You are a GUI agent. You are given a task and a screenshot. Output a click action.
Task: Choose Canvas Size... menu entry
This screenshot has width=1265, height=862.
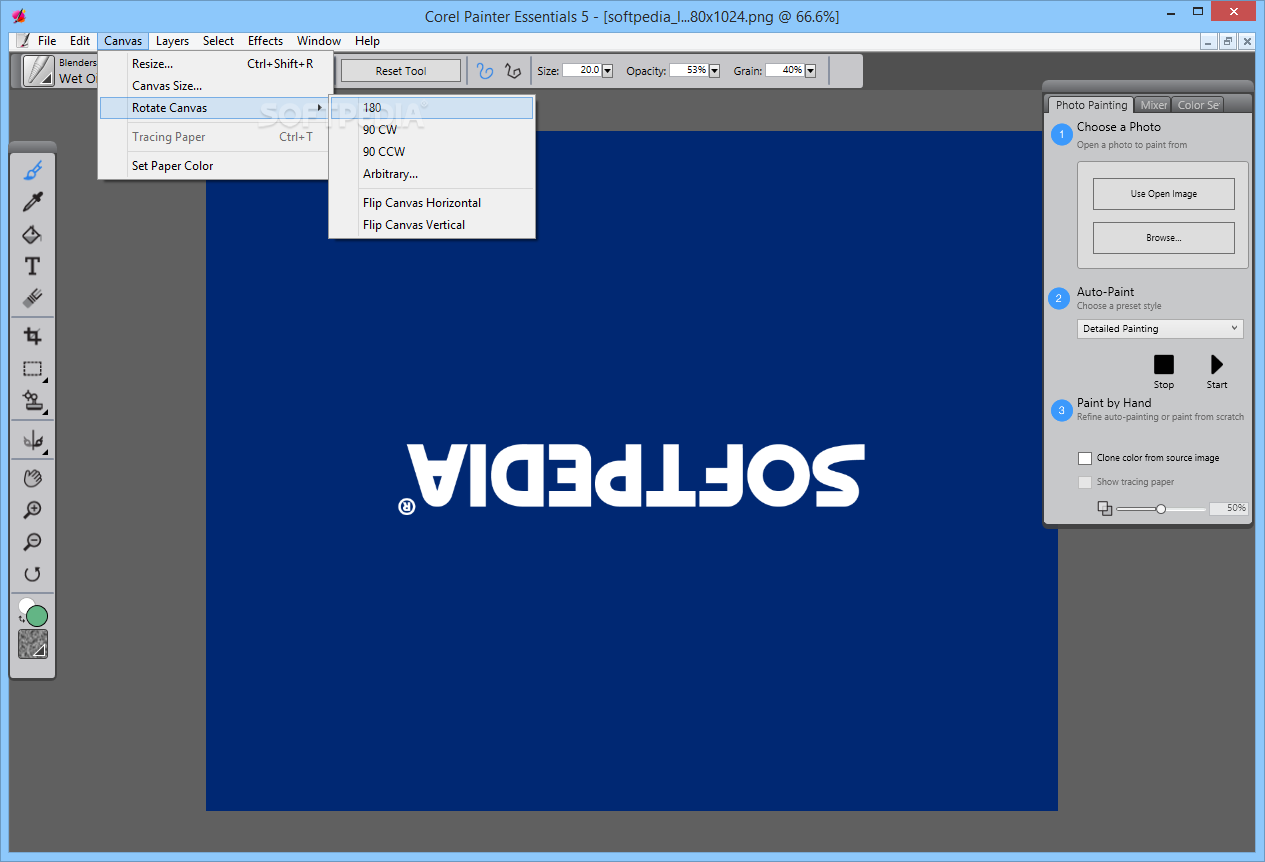coord(214,86)
